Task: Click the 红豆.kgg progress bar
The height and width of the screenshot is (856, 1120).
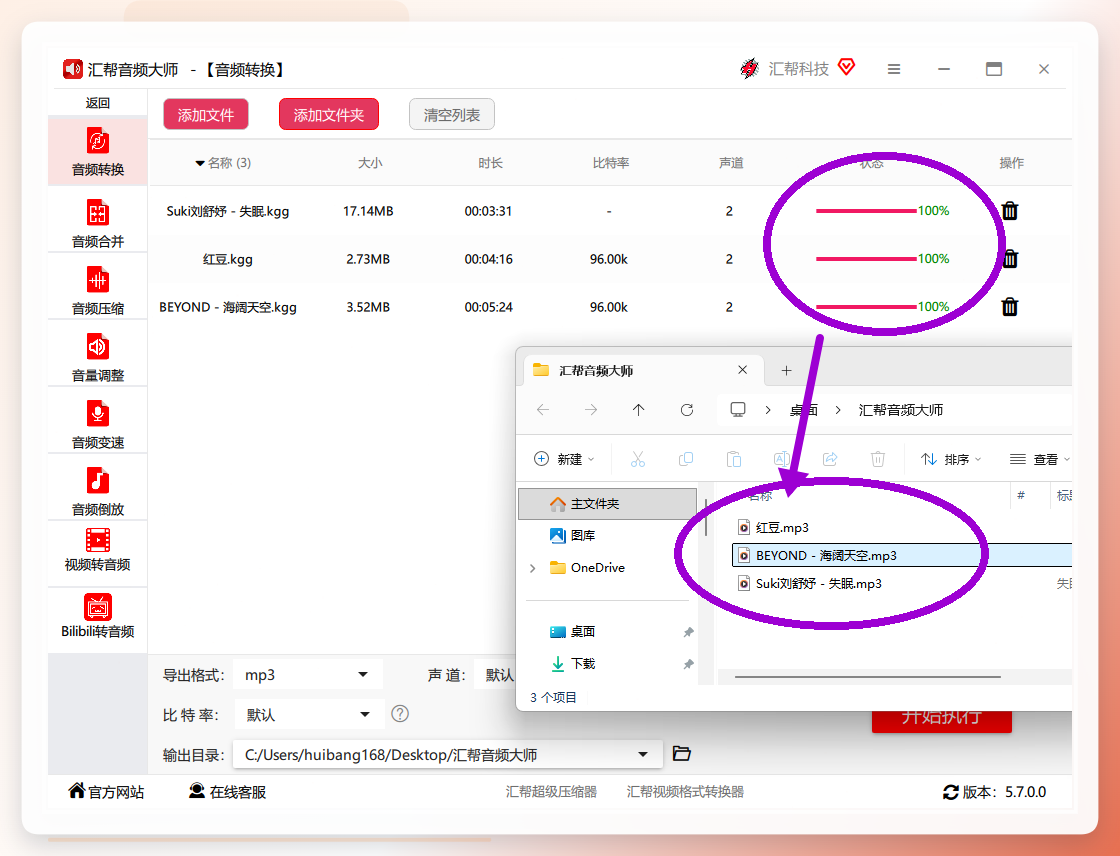Action: coord(866,259)
